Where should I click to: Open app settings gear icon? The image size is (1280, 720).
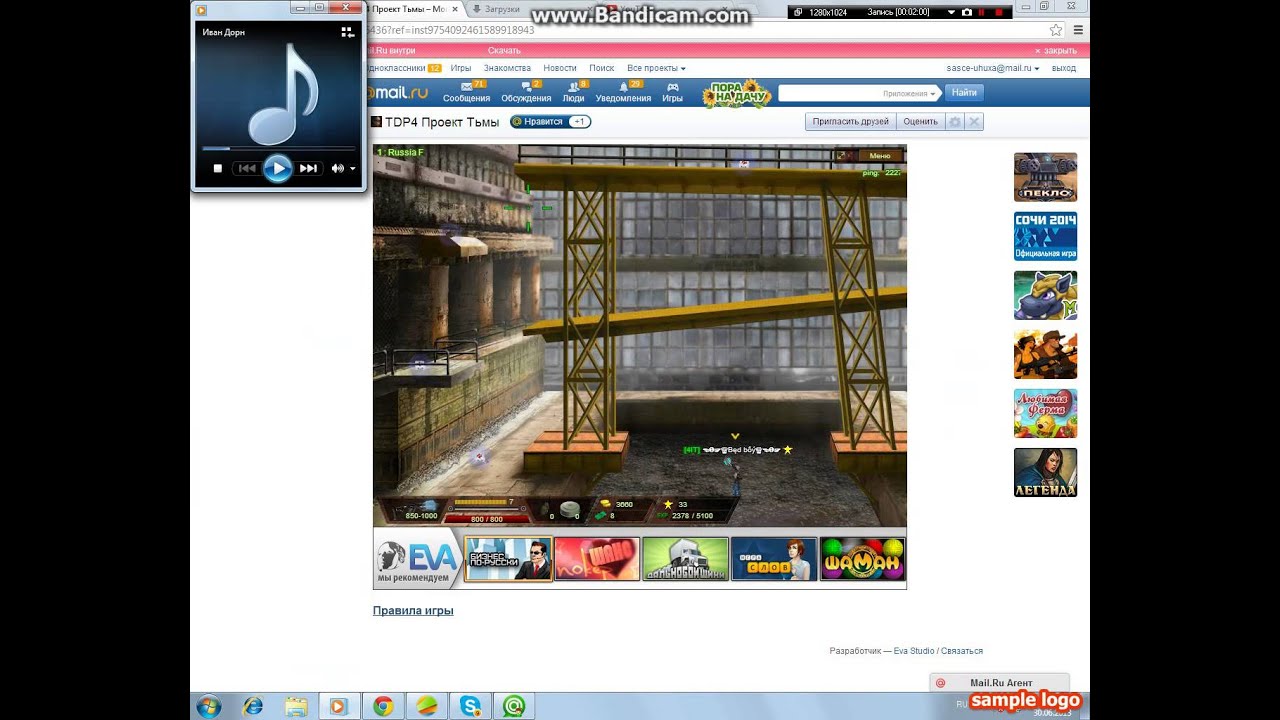coord(955,121)
